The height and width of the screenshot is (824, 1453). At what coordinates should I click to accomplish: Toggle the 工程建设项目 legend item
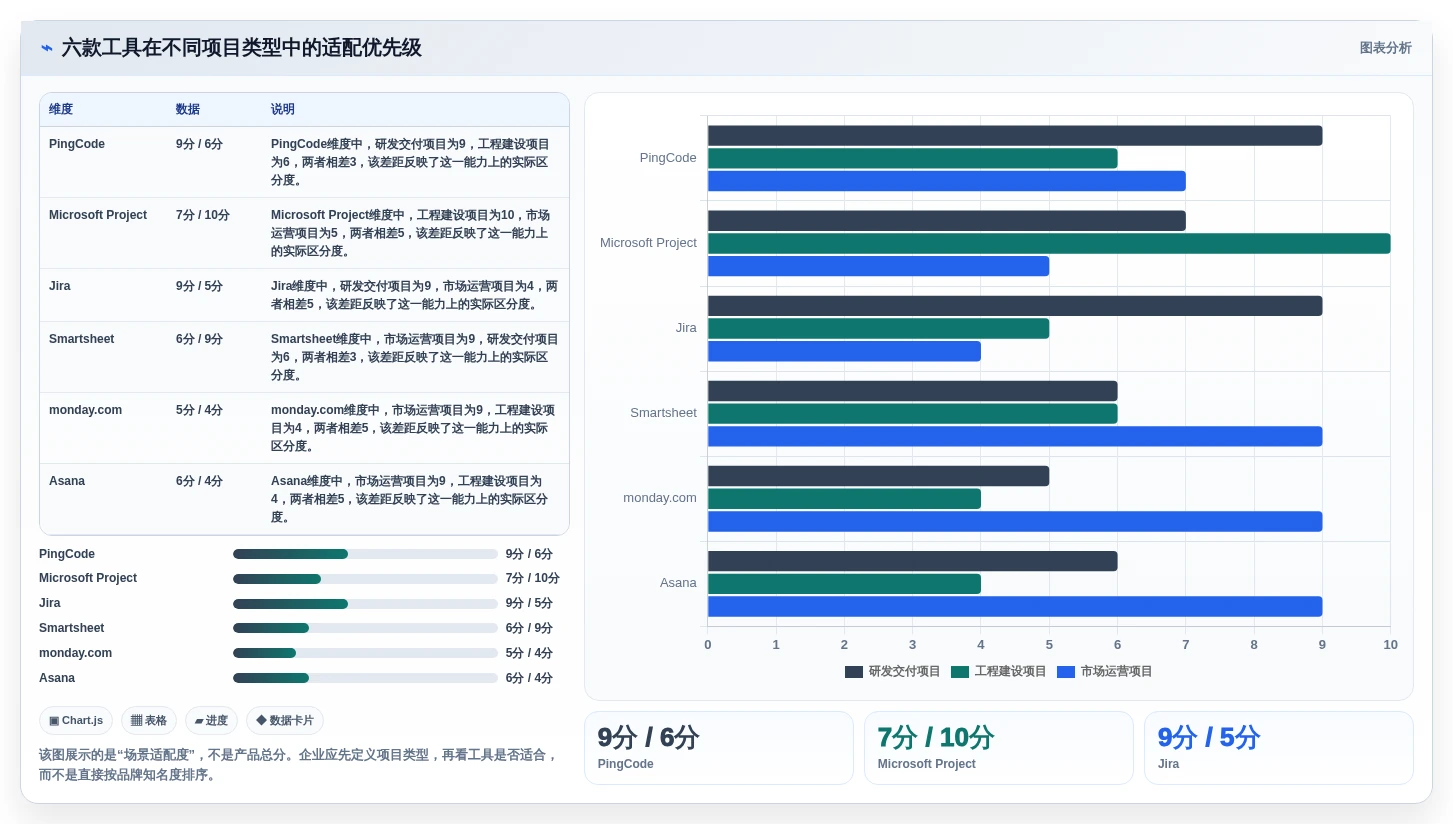tap(998, 671)
